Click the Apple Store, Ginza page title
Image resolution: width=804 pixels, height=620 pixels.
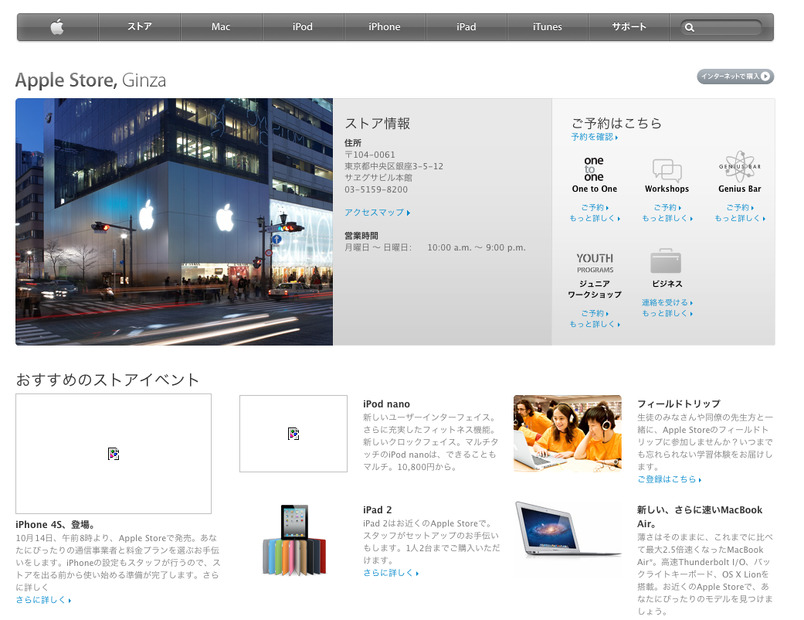[91, 81]
